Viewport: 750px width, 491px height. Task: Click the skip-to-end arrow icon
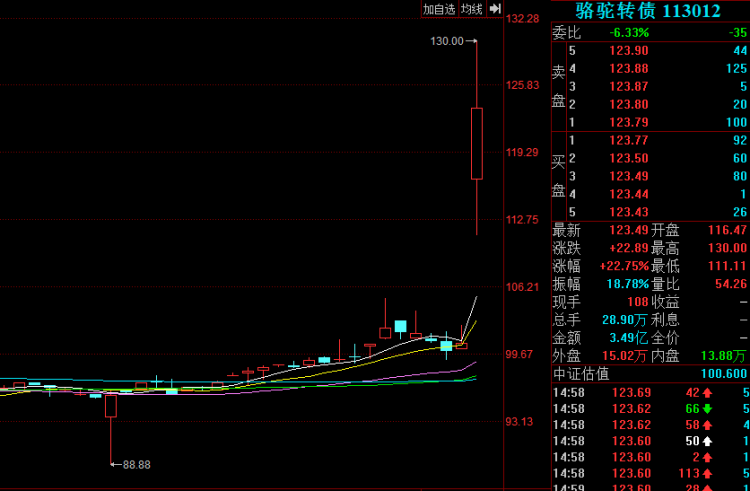tap(495, 9)
